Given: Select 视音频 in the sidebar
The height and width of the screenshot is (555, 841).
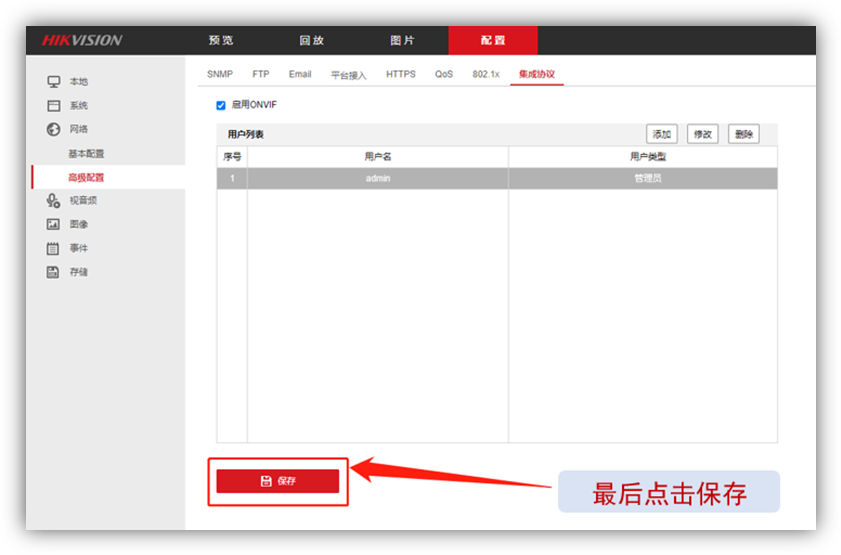Looking at the screenshot, I should 83,201.
